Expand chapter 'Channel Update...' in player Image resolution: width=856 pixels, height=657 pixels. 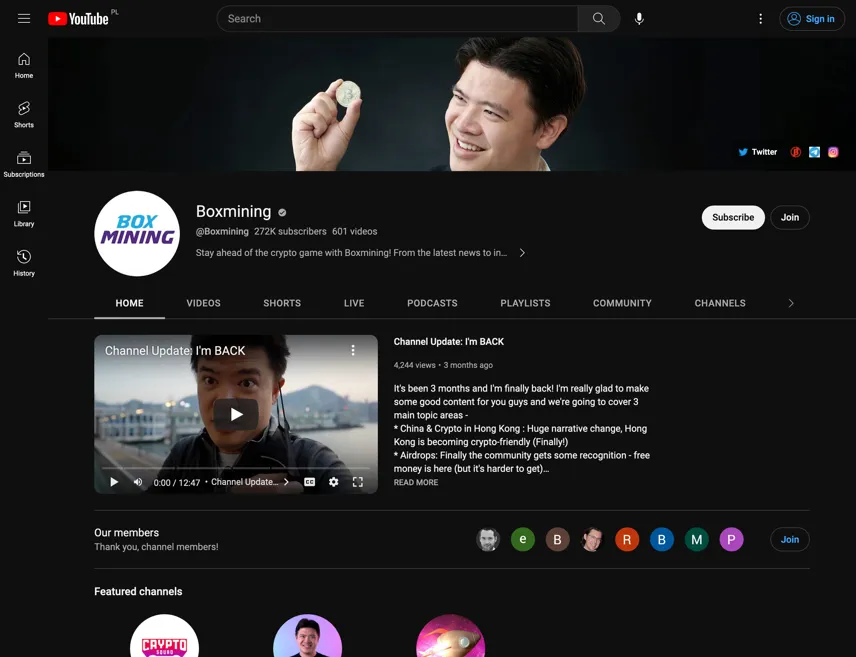click(250, 482)
